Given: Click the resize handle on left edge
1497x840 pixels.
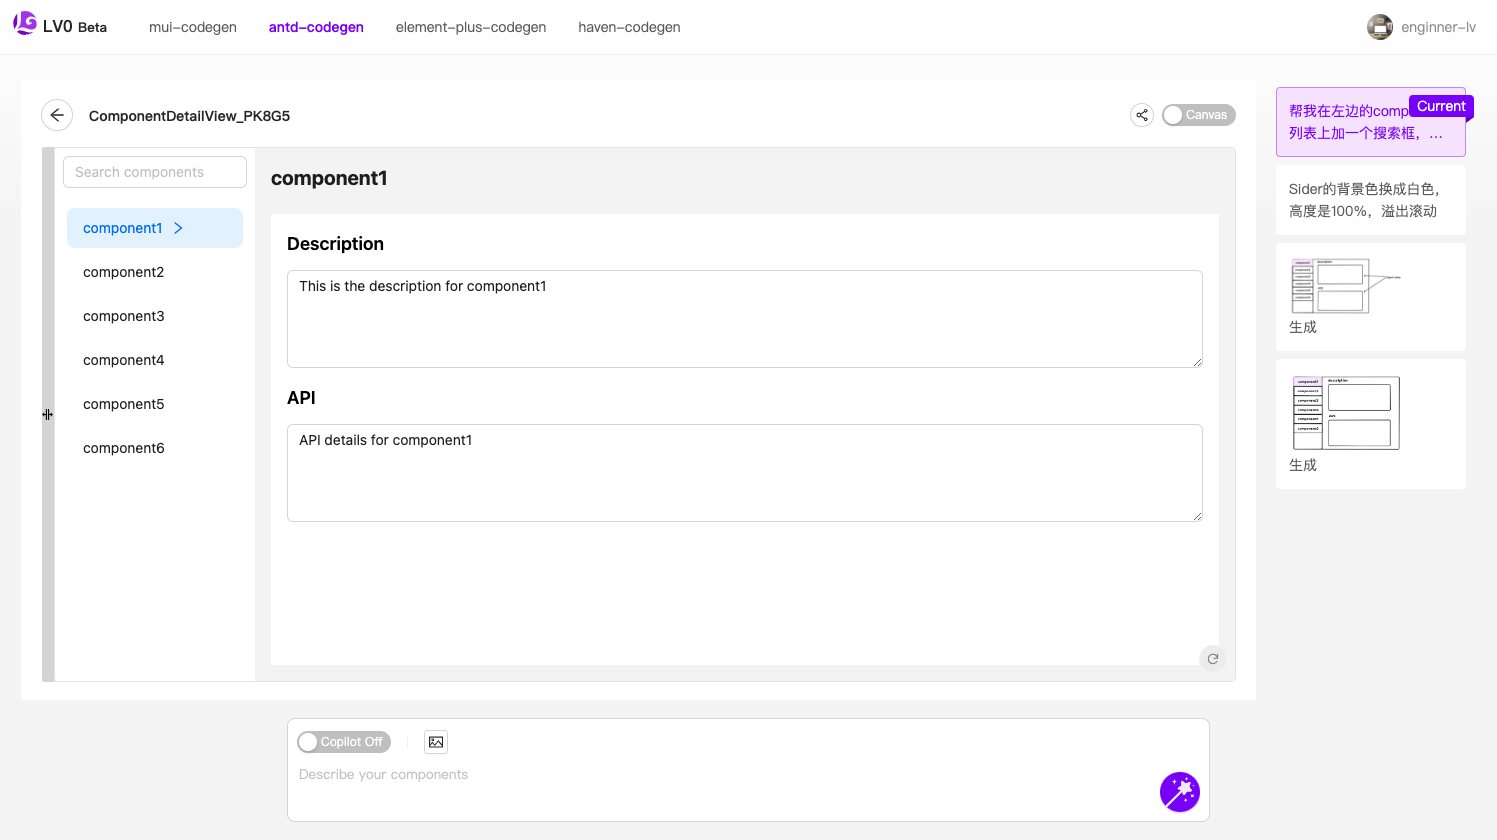Looking at the screenshot, I should pos(47,414).
